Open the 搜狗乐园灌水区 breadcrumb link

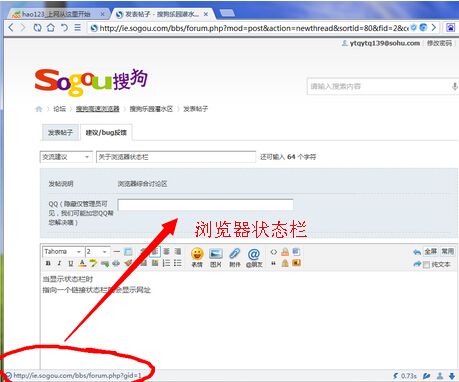click(x=151, y=109)
